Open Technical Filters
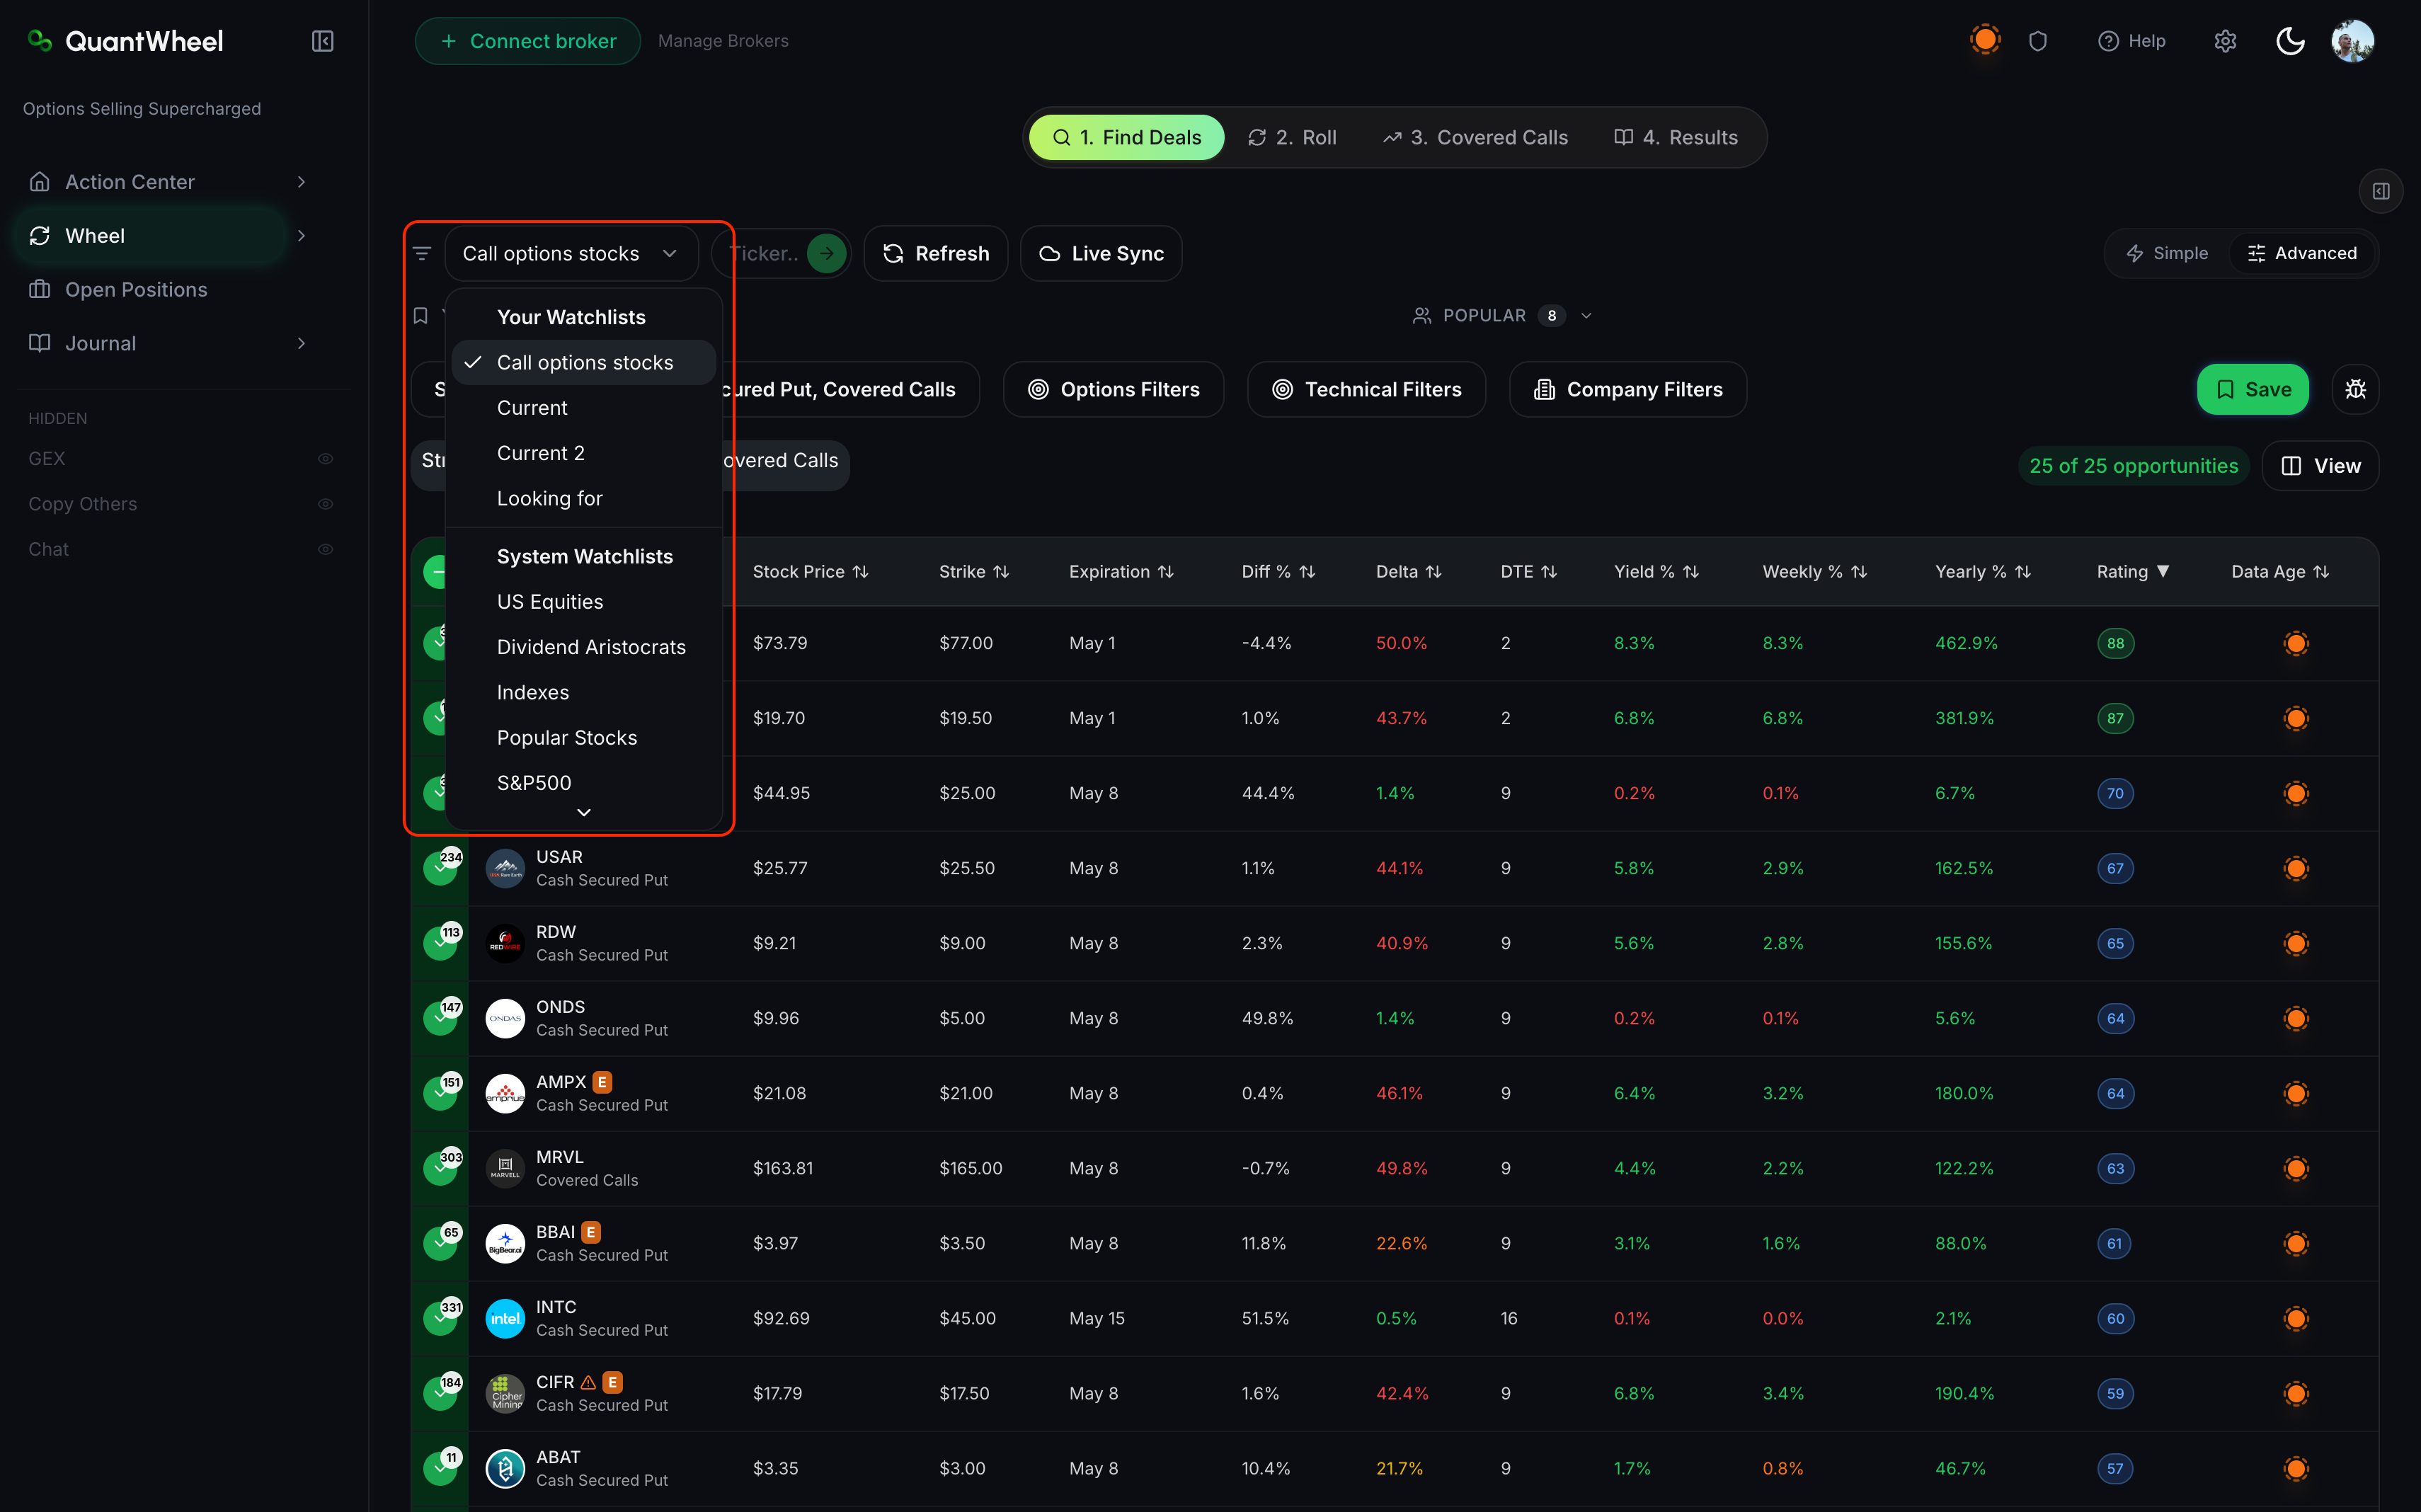The width and height of the screenshot is (2421, 1512). [x=1366, y=389]
